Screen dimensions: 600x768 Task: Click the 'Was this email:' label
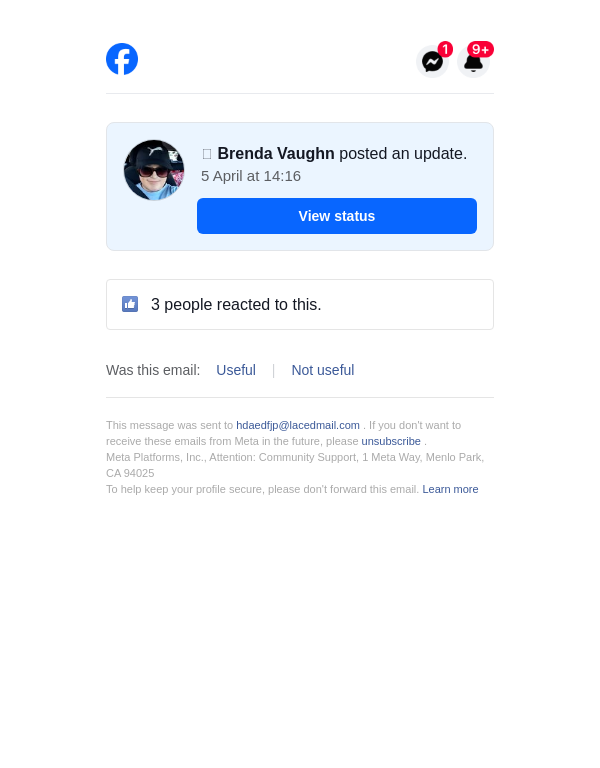pos(153,370)
